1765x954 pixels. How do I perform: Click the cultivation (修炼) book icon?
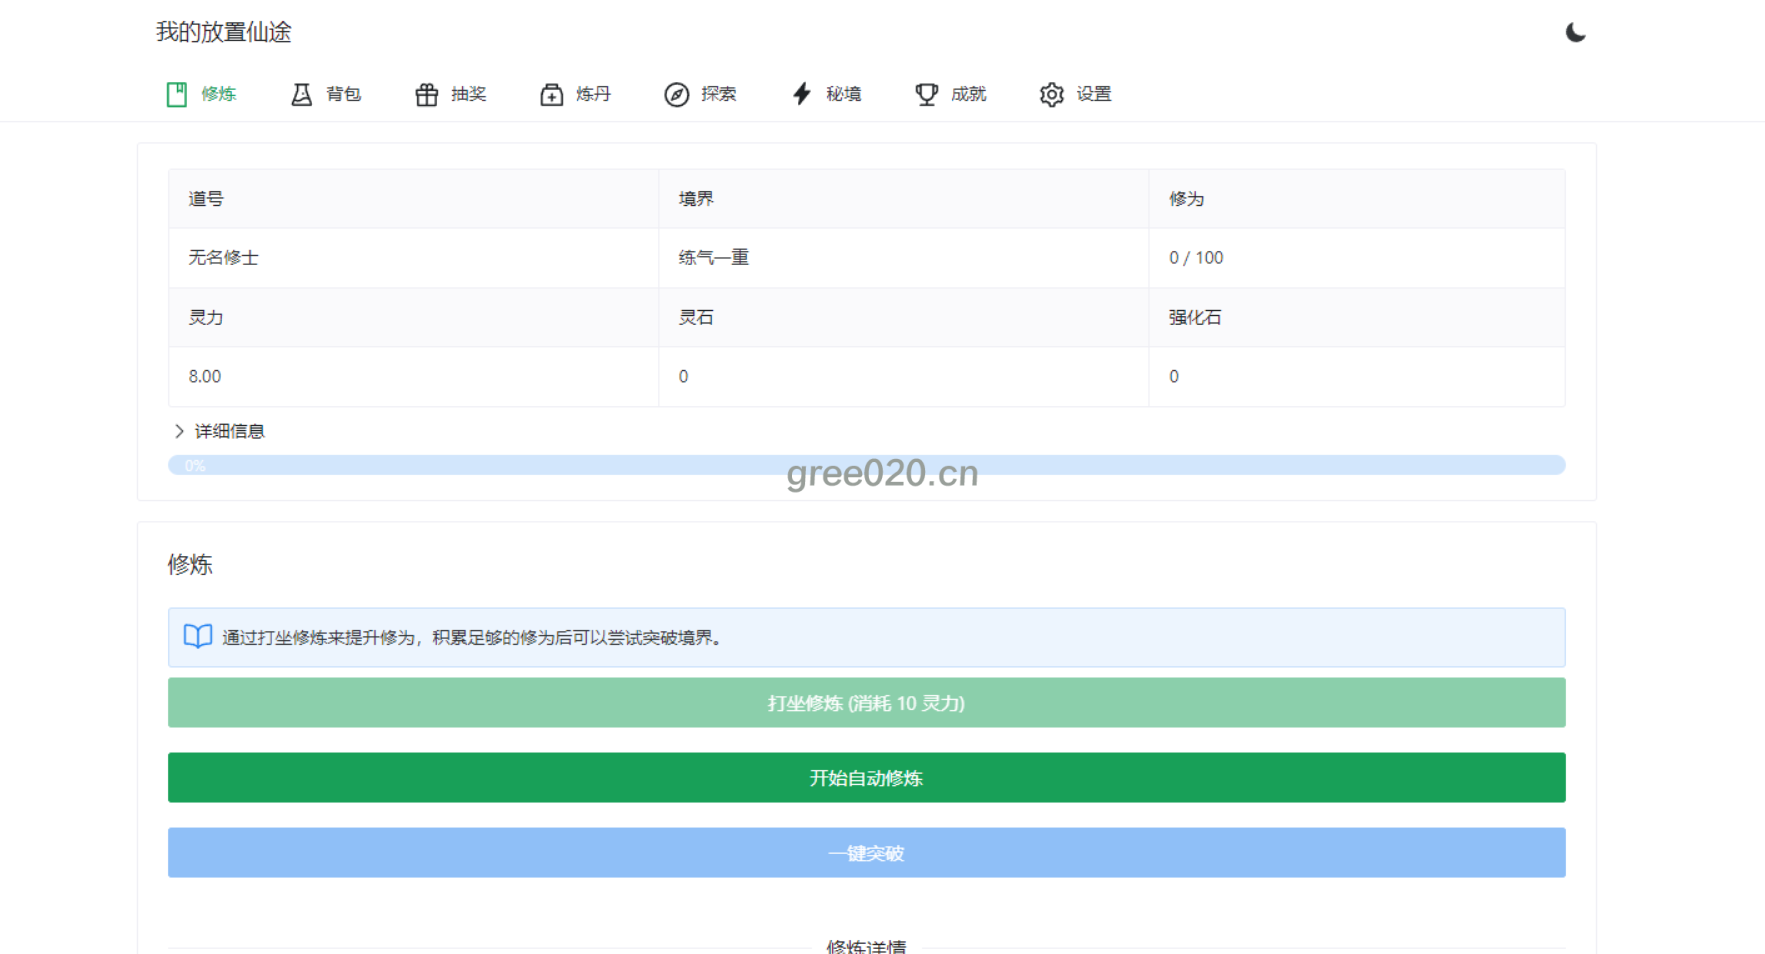pyautogui.click(x=177, y=94)
